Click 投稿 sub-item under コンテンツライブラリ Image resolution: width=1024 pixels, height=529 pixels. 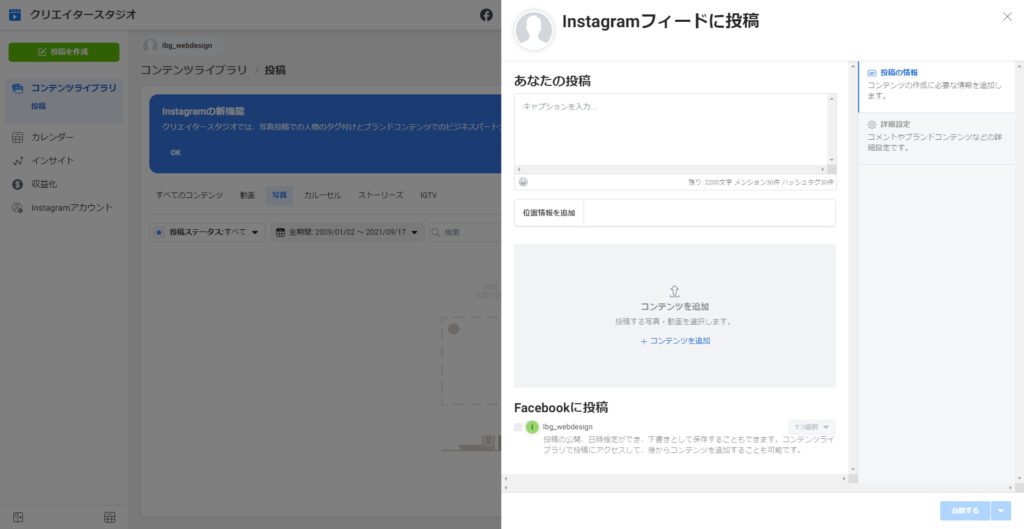pos(39,106)
